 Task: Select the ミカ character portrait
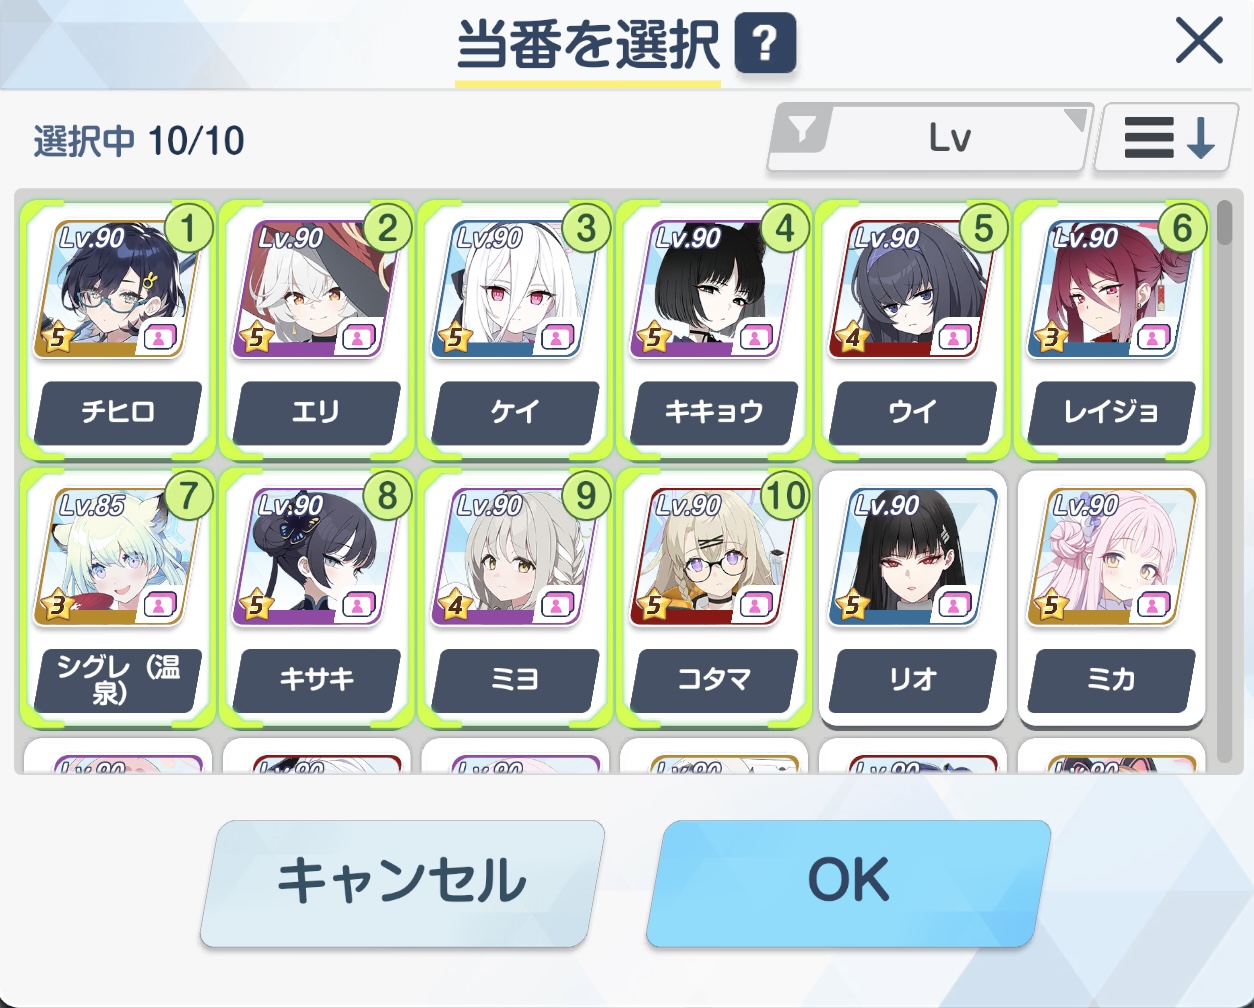pos(1110,557)
